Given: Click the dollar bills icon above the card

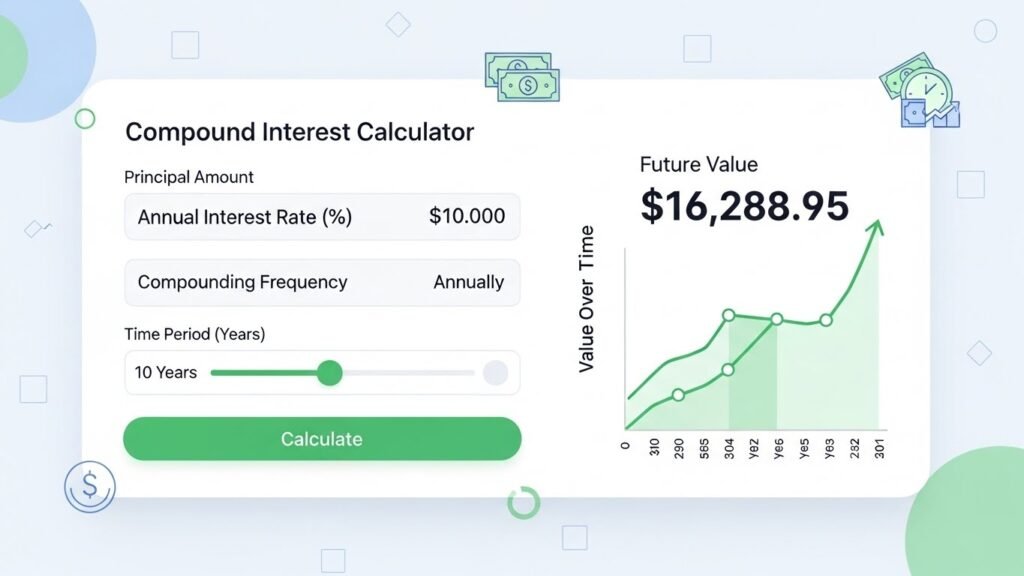Looking at the screenshot, I should pos(522,76).
